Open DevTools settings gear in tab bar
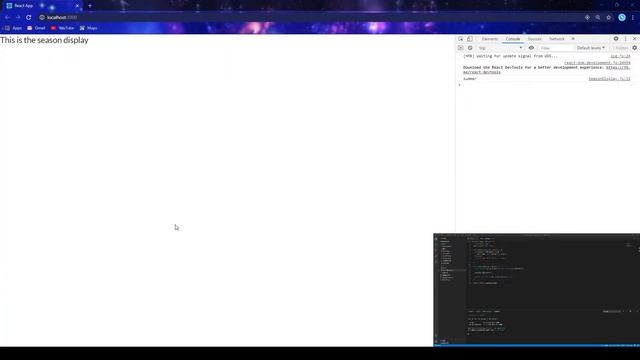 click(x=616, y=39)
